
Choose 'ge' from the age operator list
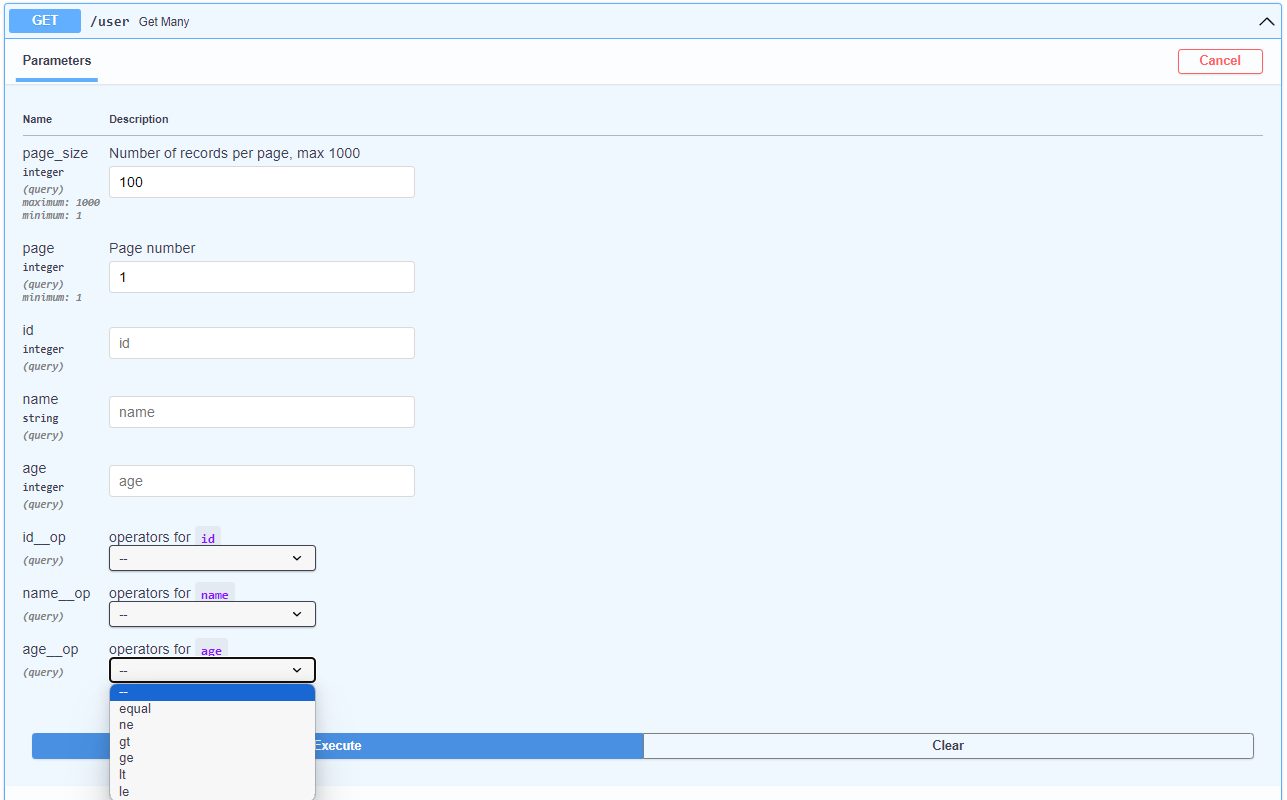[212, 758]
